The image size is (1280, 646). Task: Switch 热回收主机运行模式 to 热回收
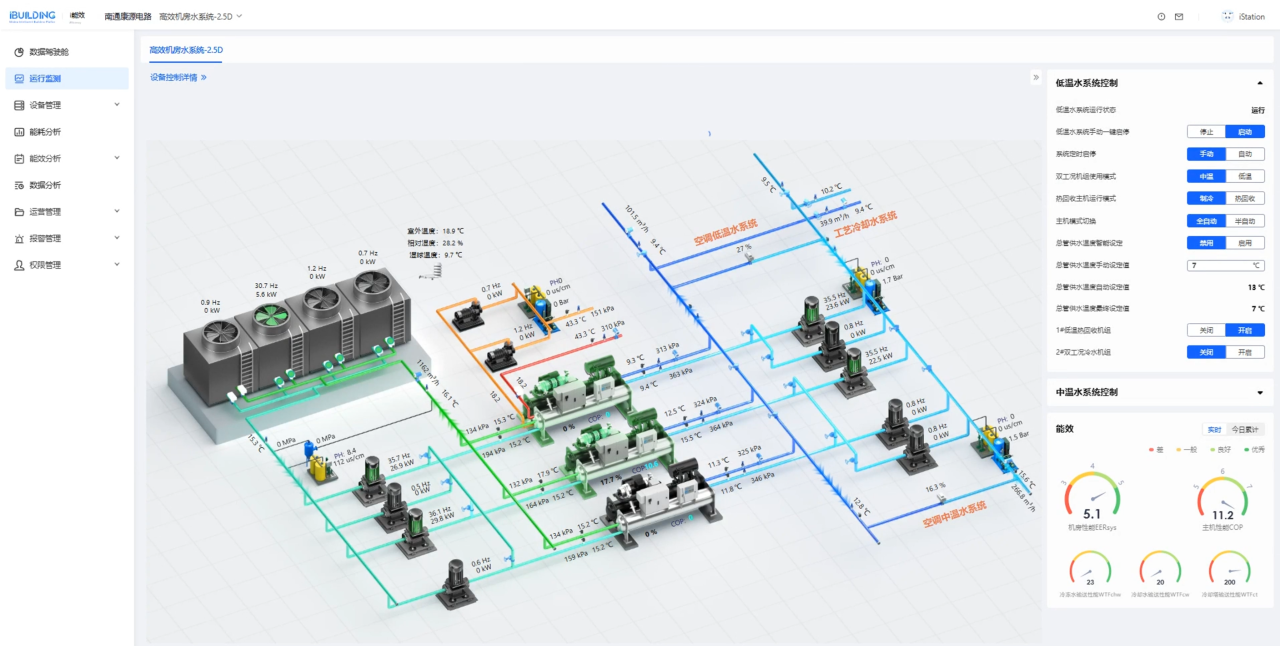[1245, 198]
